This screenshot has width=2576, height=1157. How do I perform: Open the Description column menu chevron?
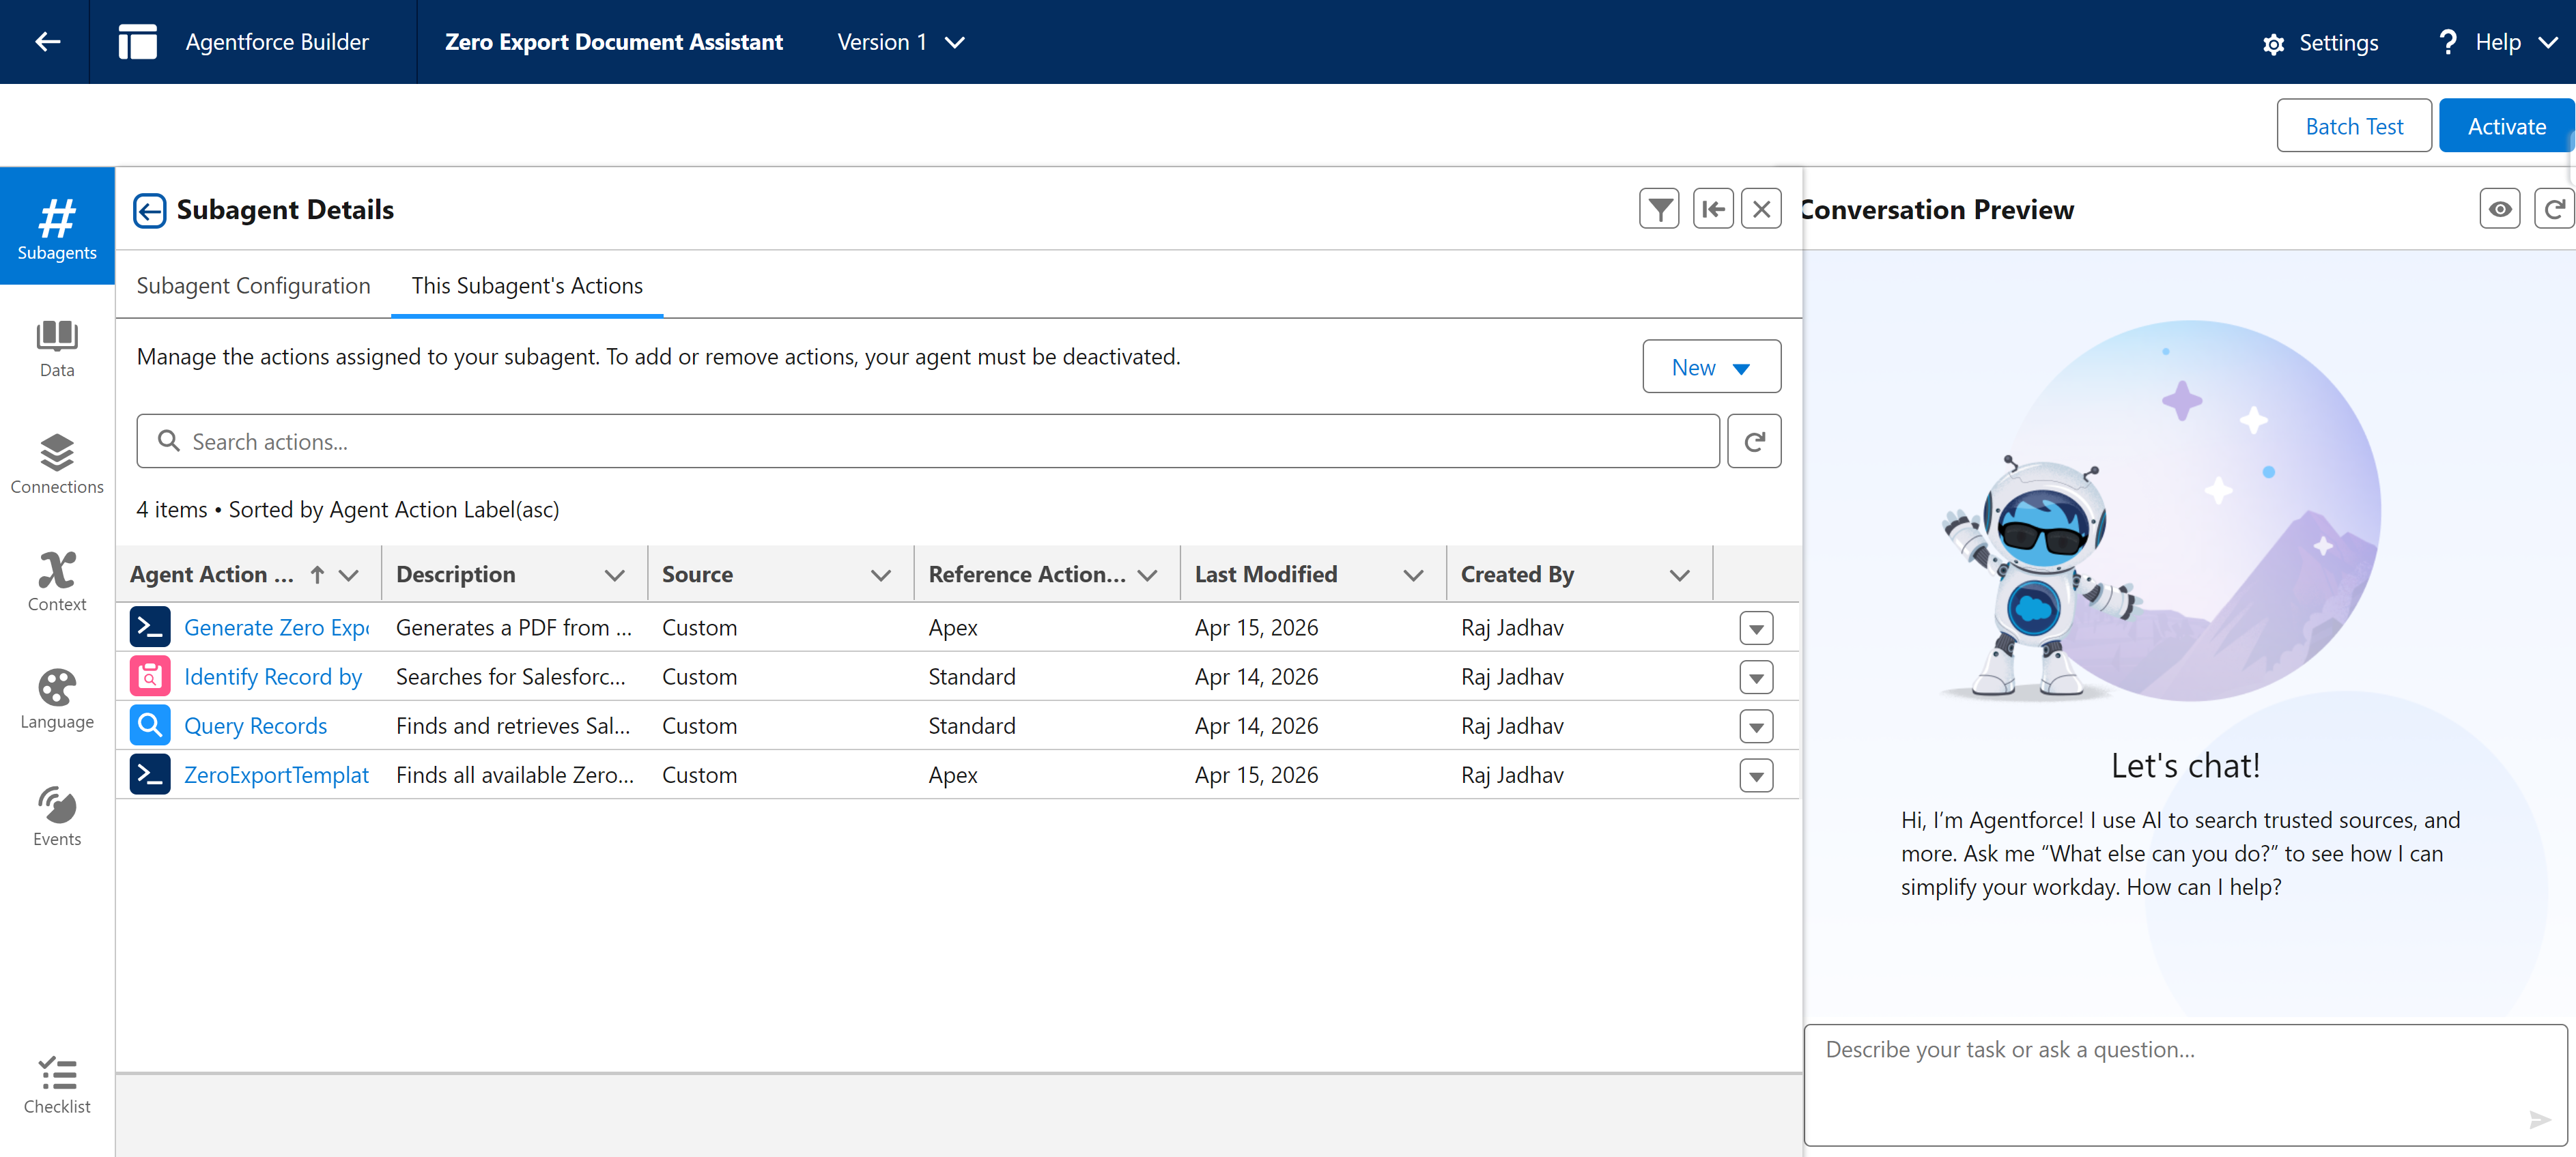(x=615, y=575)
